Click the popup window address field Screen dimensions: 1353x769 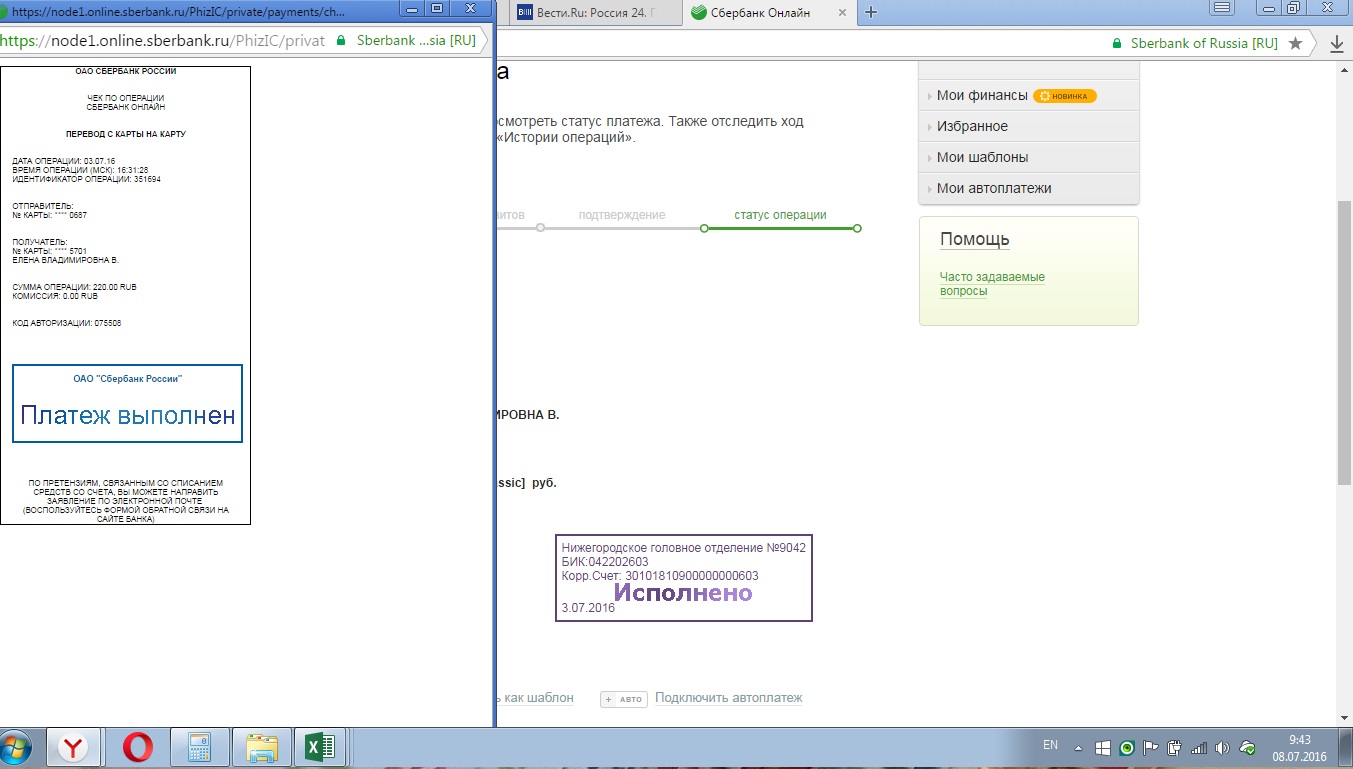165,41
